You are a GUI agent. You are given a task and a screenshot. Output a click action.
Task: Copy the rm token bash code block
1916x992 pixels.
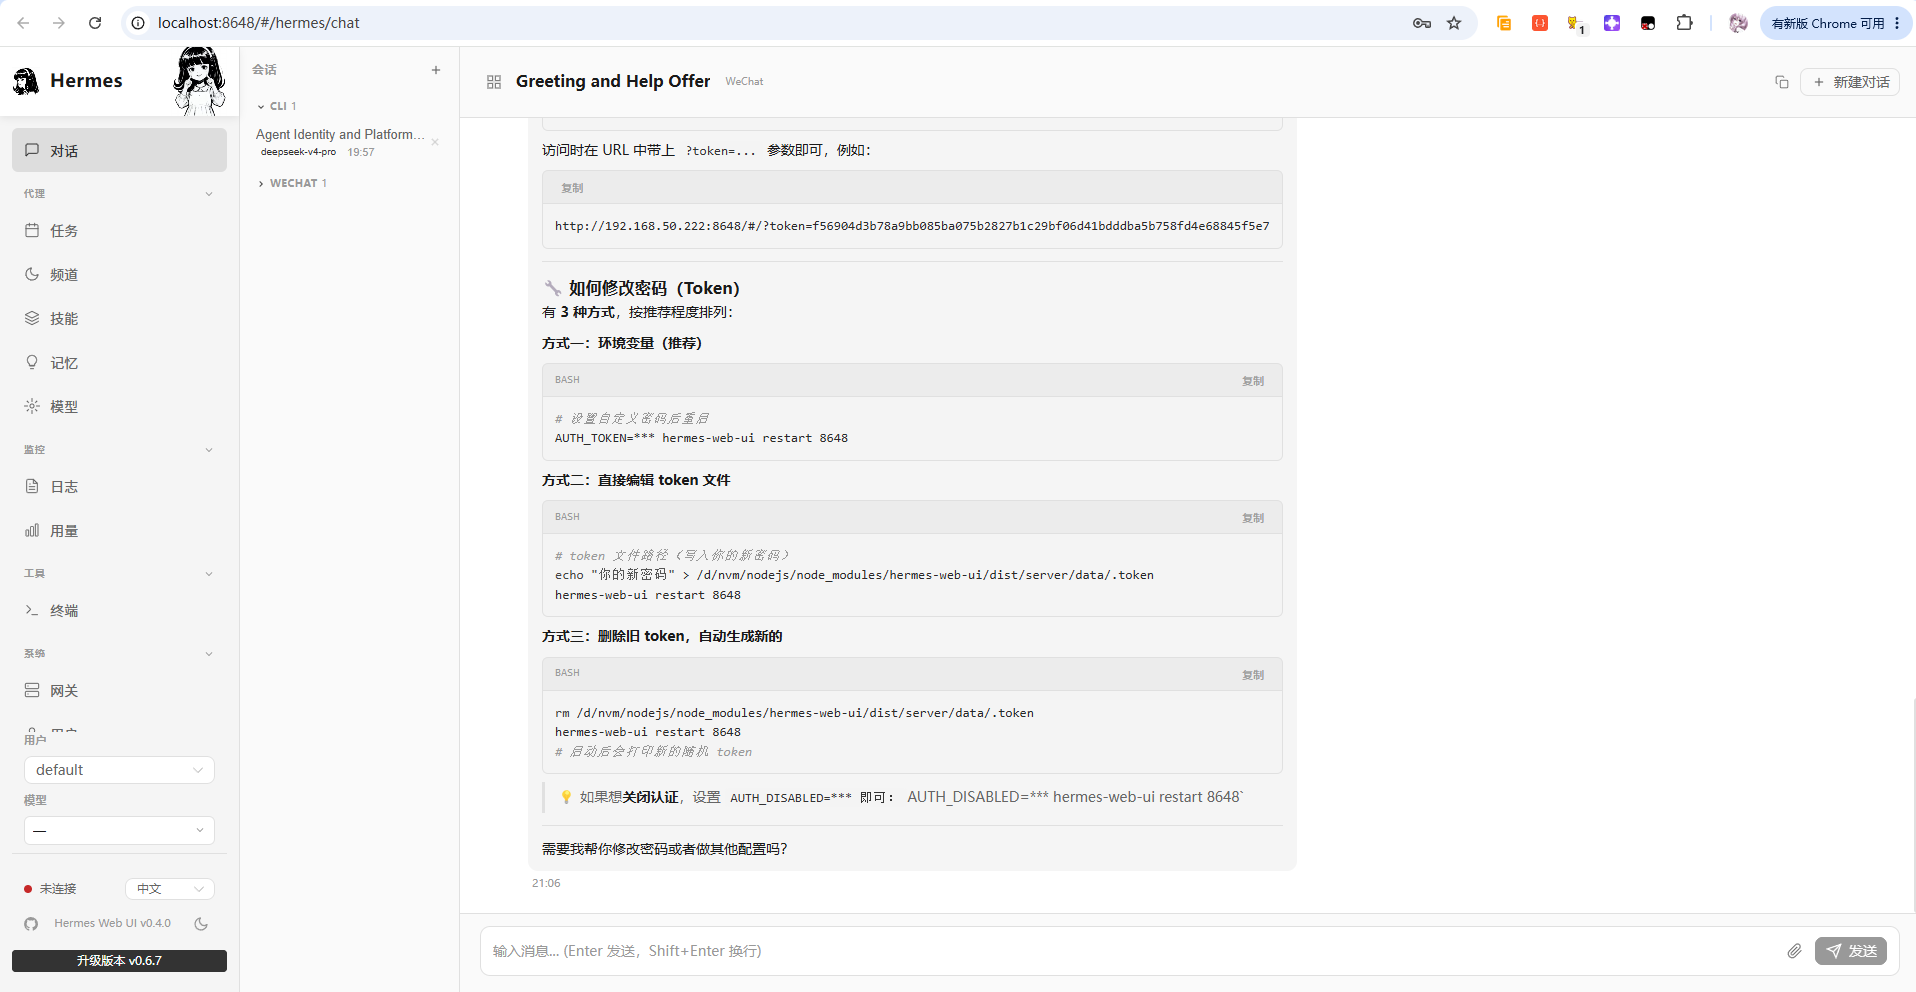[1253, 675]
